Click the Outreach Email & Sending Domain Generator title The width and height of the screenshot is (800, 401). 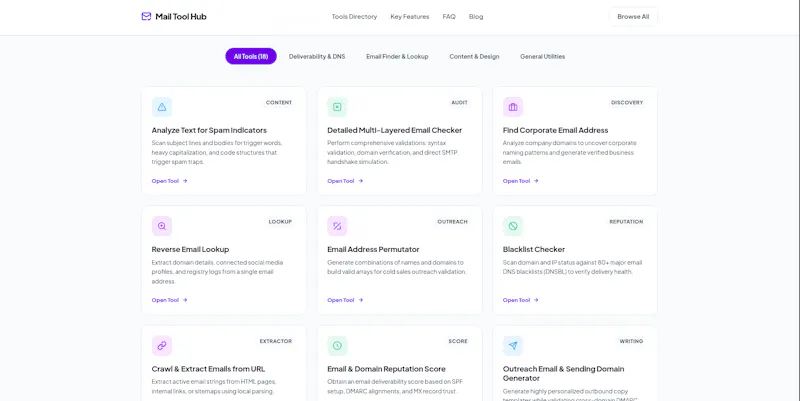(x=563, y=373)
